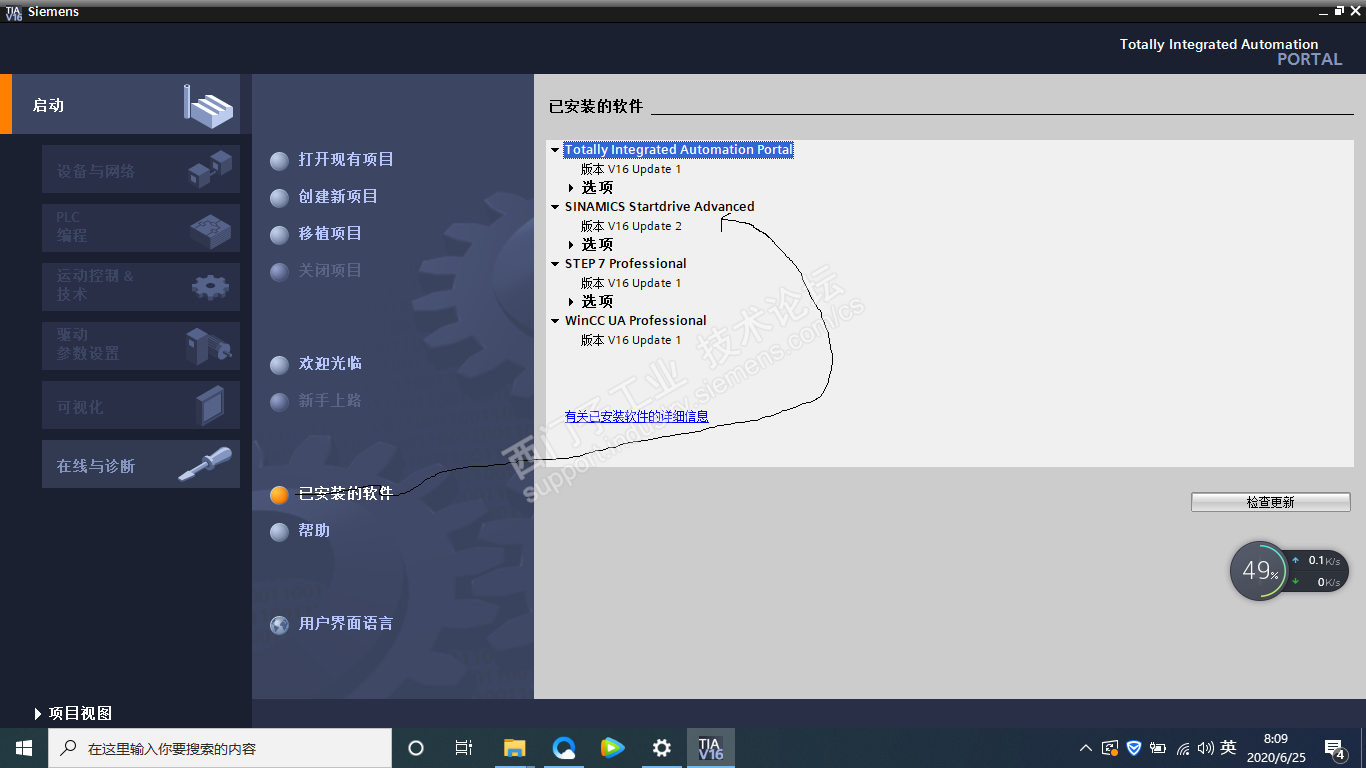Collapse the SINAMICS Startdrive Advanced node
This screenshot has width=1366, height=768.
pos(555,207)
